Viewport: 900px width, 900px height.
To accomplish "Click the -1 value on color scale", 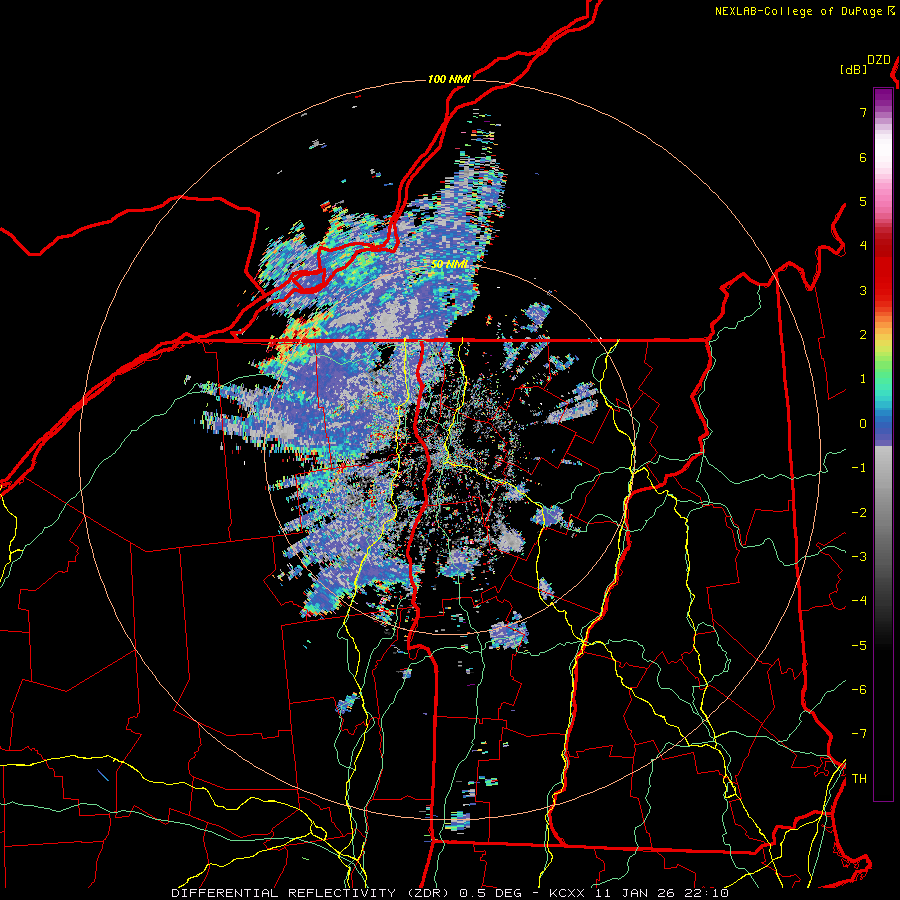I will coord(859,468).
